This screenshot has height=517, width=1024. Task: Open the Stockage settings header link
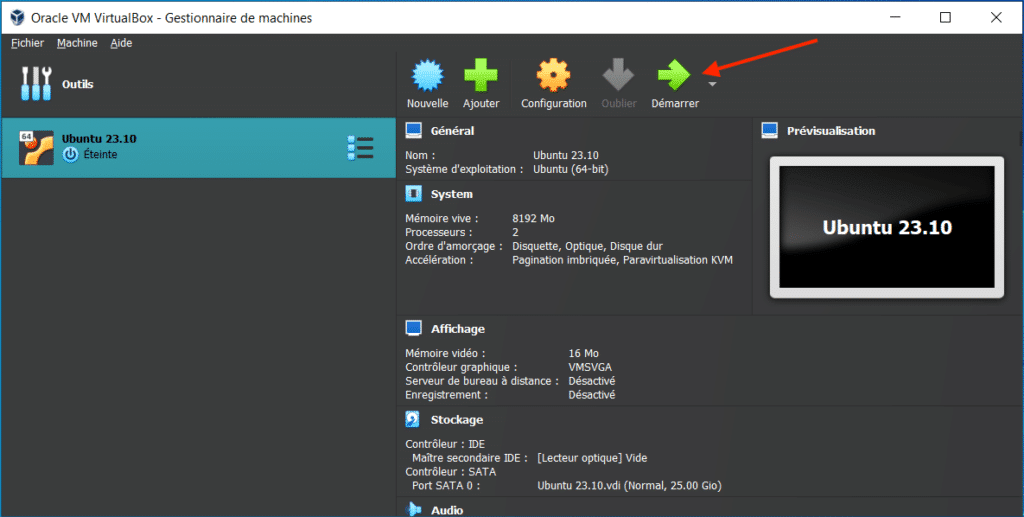(456, 420)
